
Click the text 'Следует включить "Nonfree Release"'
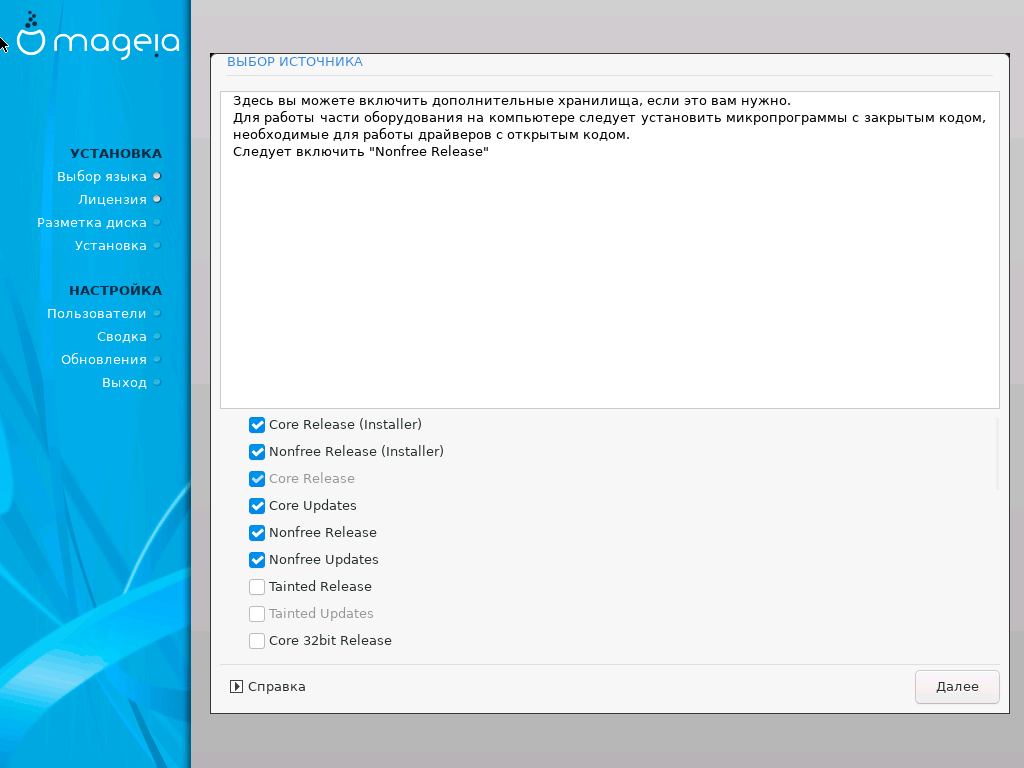[x=360, y=152]
